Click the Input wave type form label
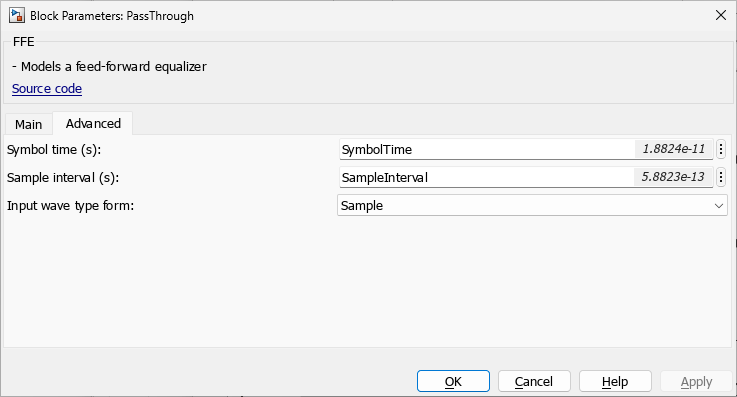The image size is (737, 397). click(71, 206)
